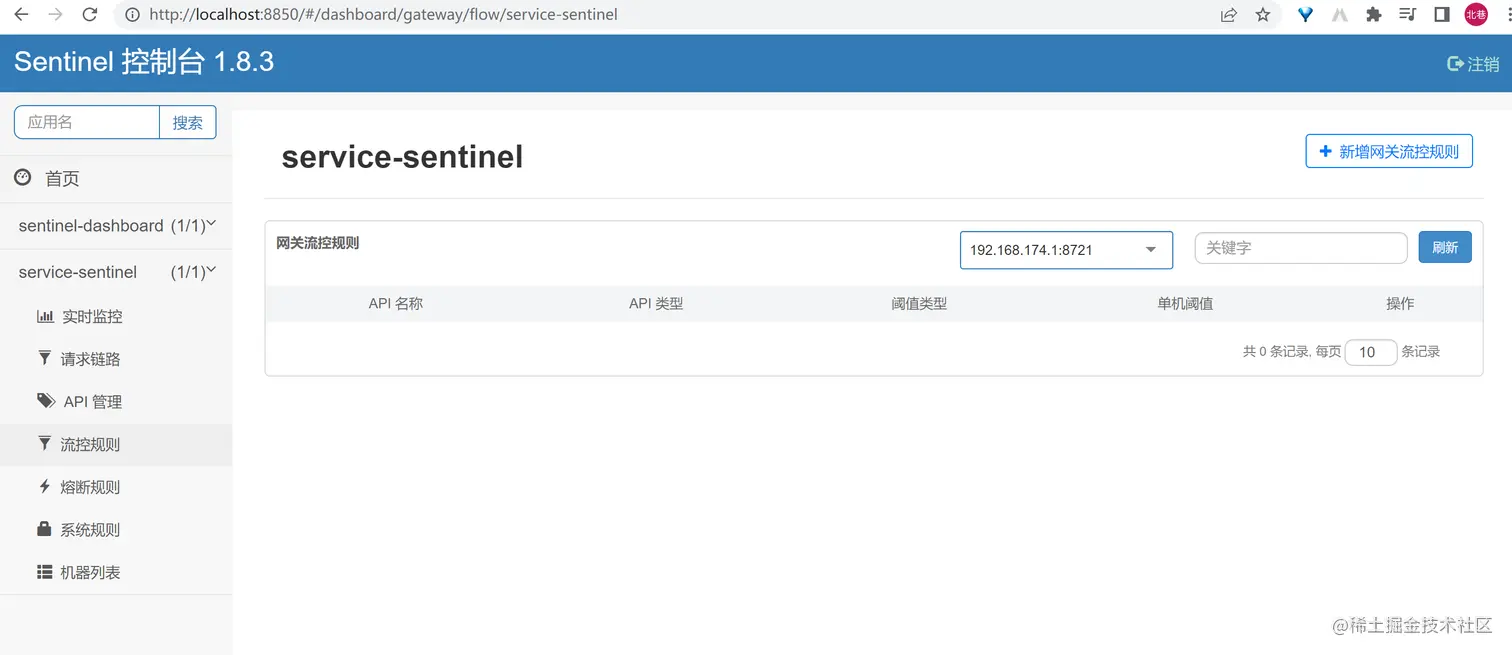The height and width of the screenshot is (655, 1512).
Task: Open the media control playlist icon
Action: (1408, 15)
